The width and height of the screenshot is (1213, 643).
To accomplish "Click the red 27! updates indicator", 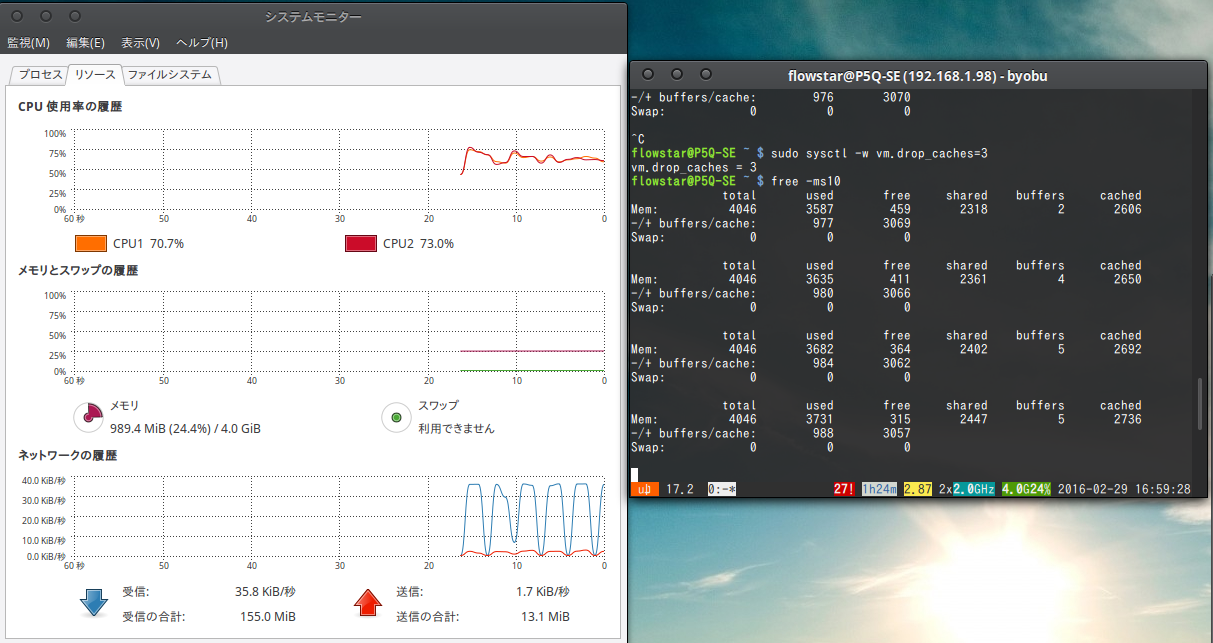I will (844, 489).
